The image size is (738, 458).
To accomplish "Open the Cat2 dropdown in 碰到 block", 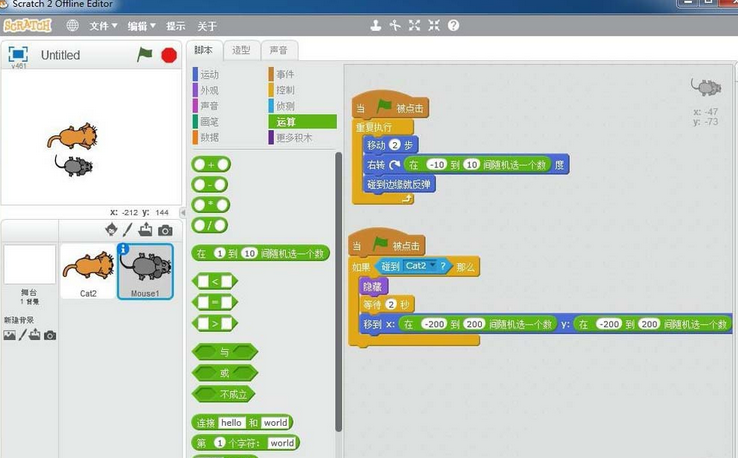I will (x=433, y=265).
